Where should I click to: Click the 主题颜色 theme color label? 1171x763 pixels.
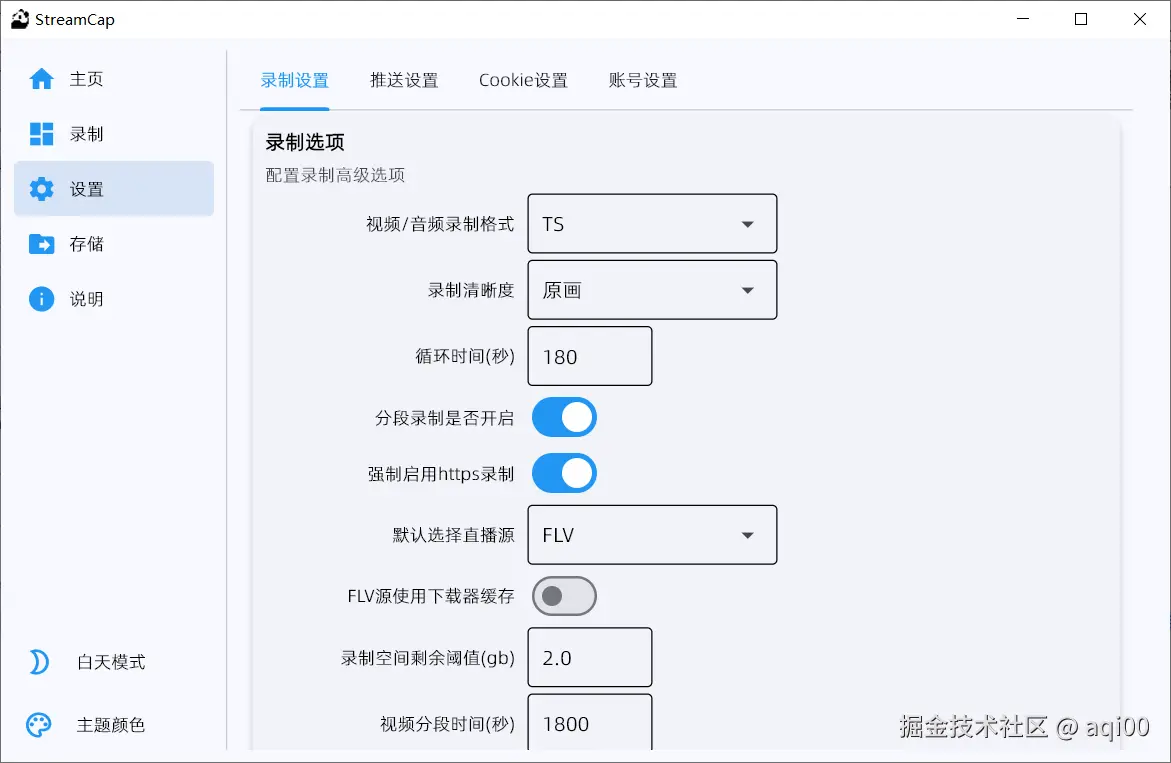pos(113,725)
